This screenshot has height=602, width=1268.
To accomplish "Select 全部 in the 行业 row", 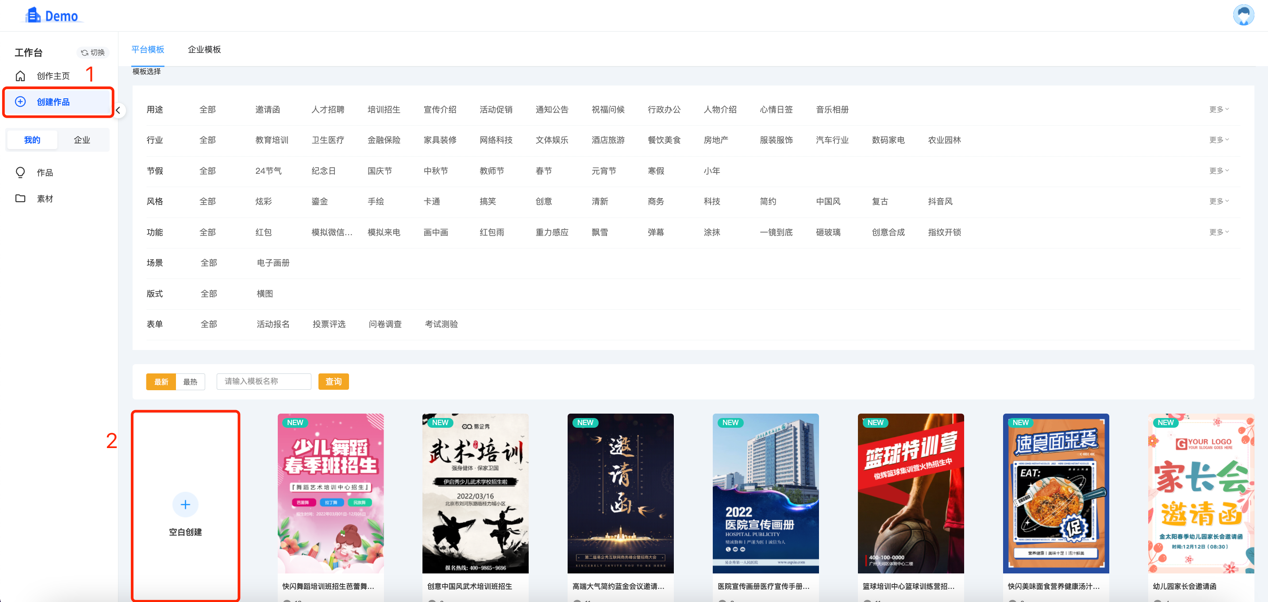I will (x=207, y=140).
